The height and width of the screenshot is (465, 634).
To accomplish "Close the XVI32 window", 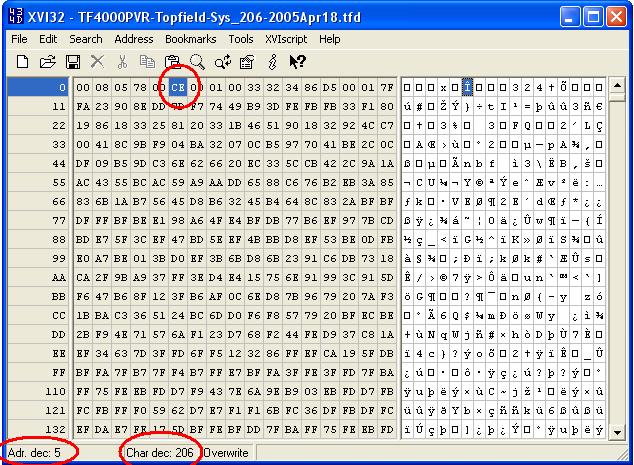I will coord(617,17).
